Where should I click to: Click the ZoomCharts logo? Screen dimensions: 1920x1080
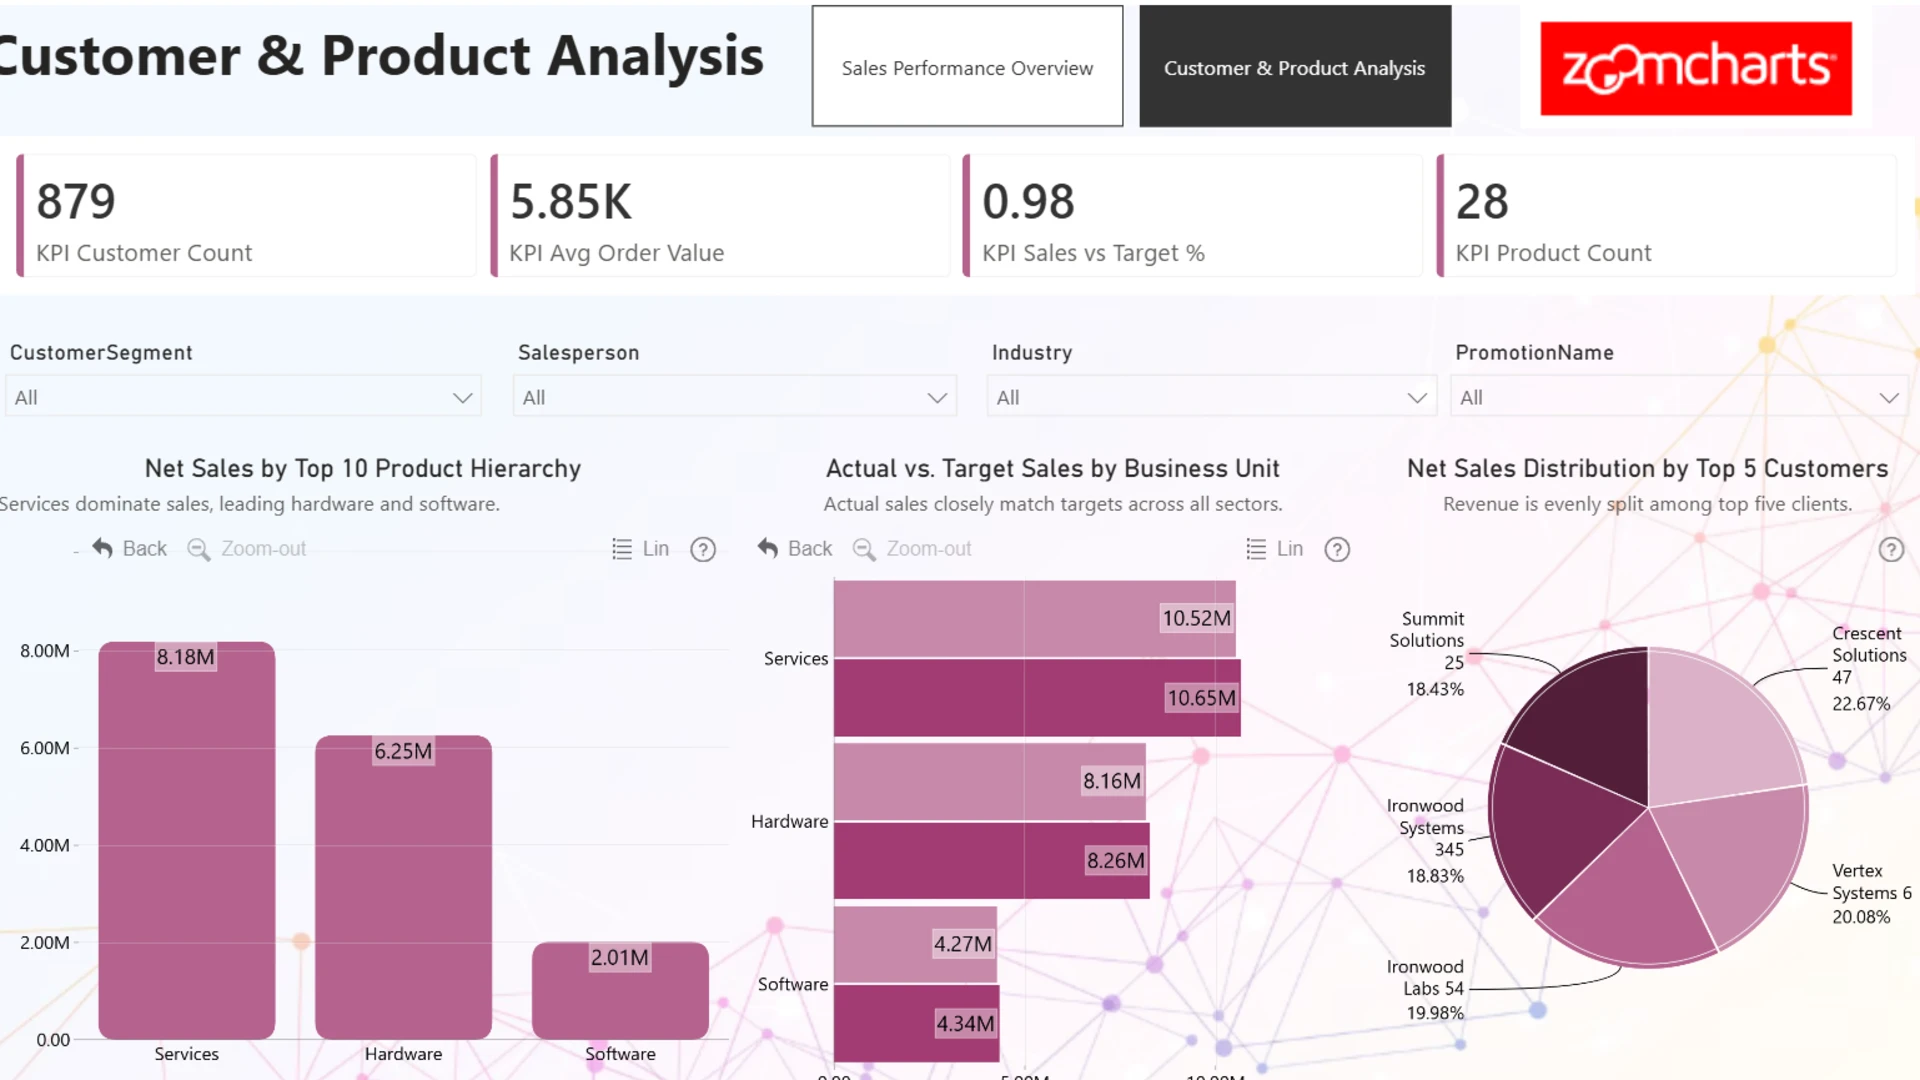[1696, 68]
